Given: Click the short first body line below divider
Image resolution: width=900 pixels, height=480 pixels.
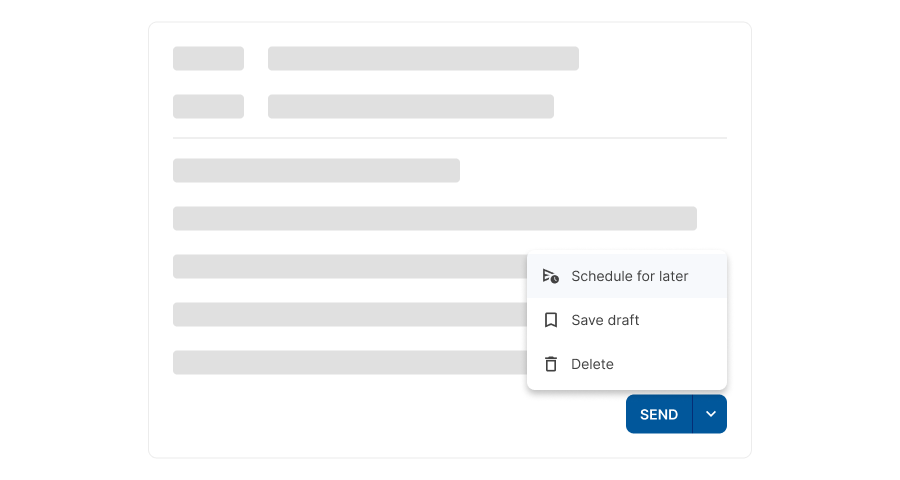Looking at the screenshot, I should (x=316, y=170).
